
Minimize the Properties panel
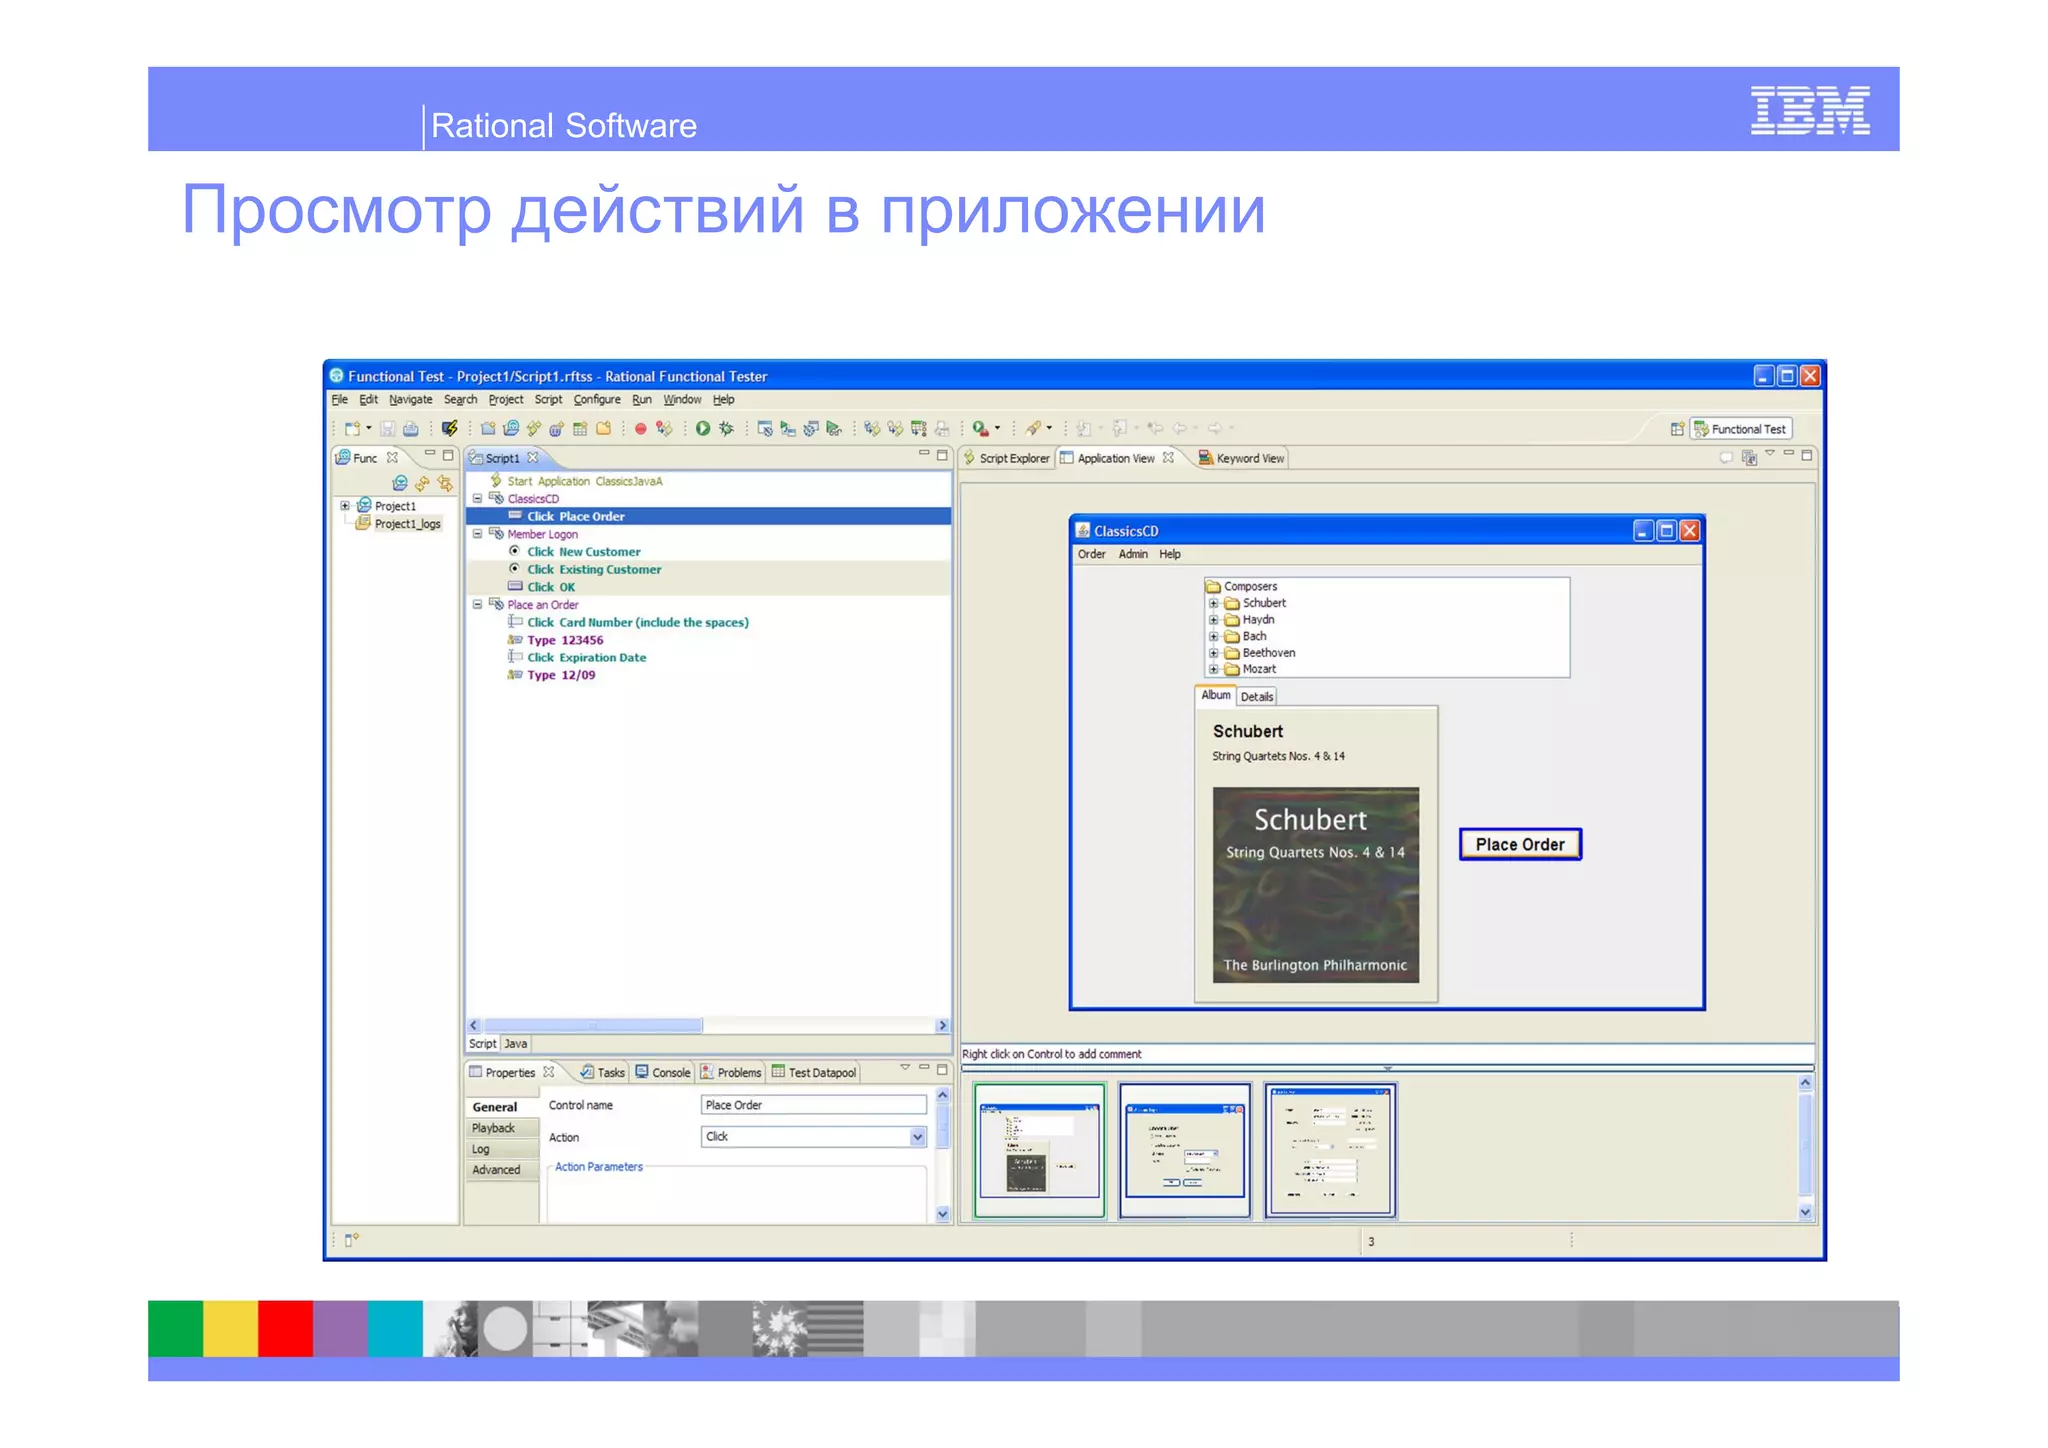[924, 1068]
